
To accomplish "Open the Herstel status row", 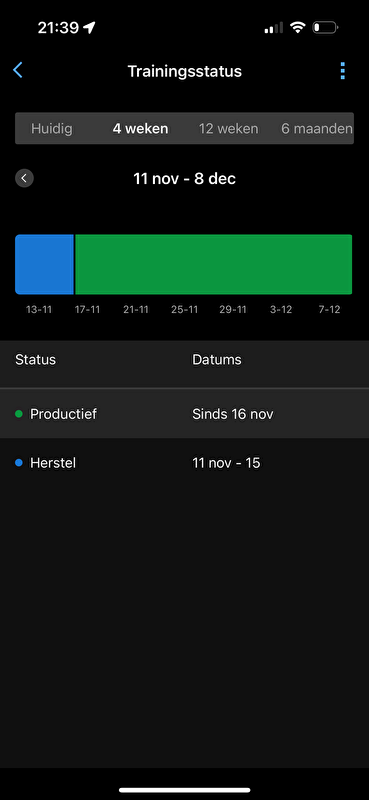I will click(184, 463).
